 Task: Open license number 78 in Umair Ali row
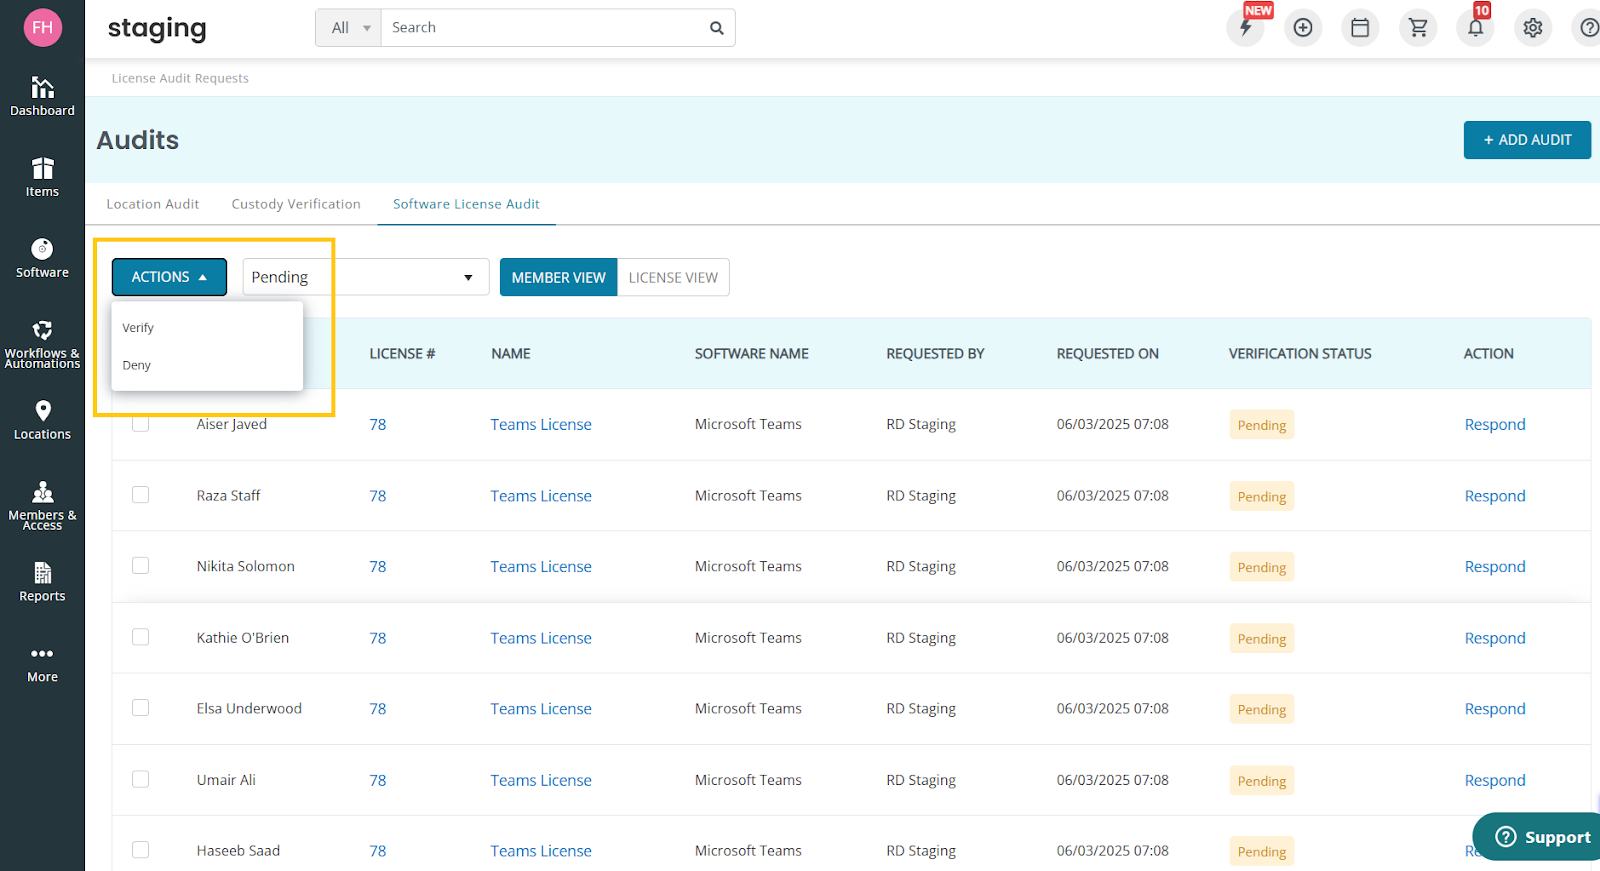pos(378,780)
